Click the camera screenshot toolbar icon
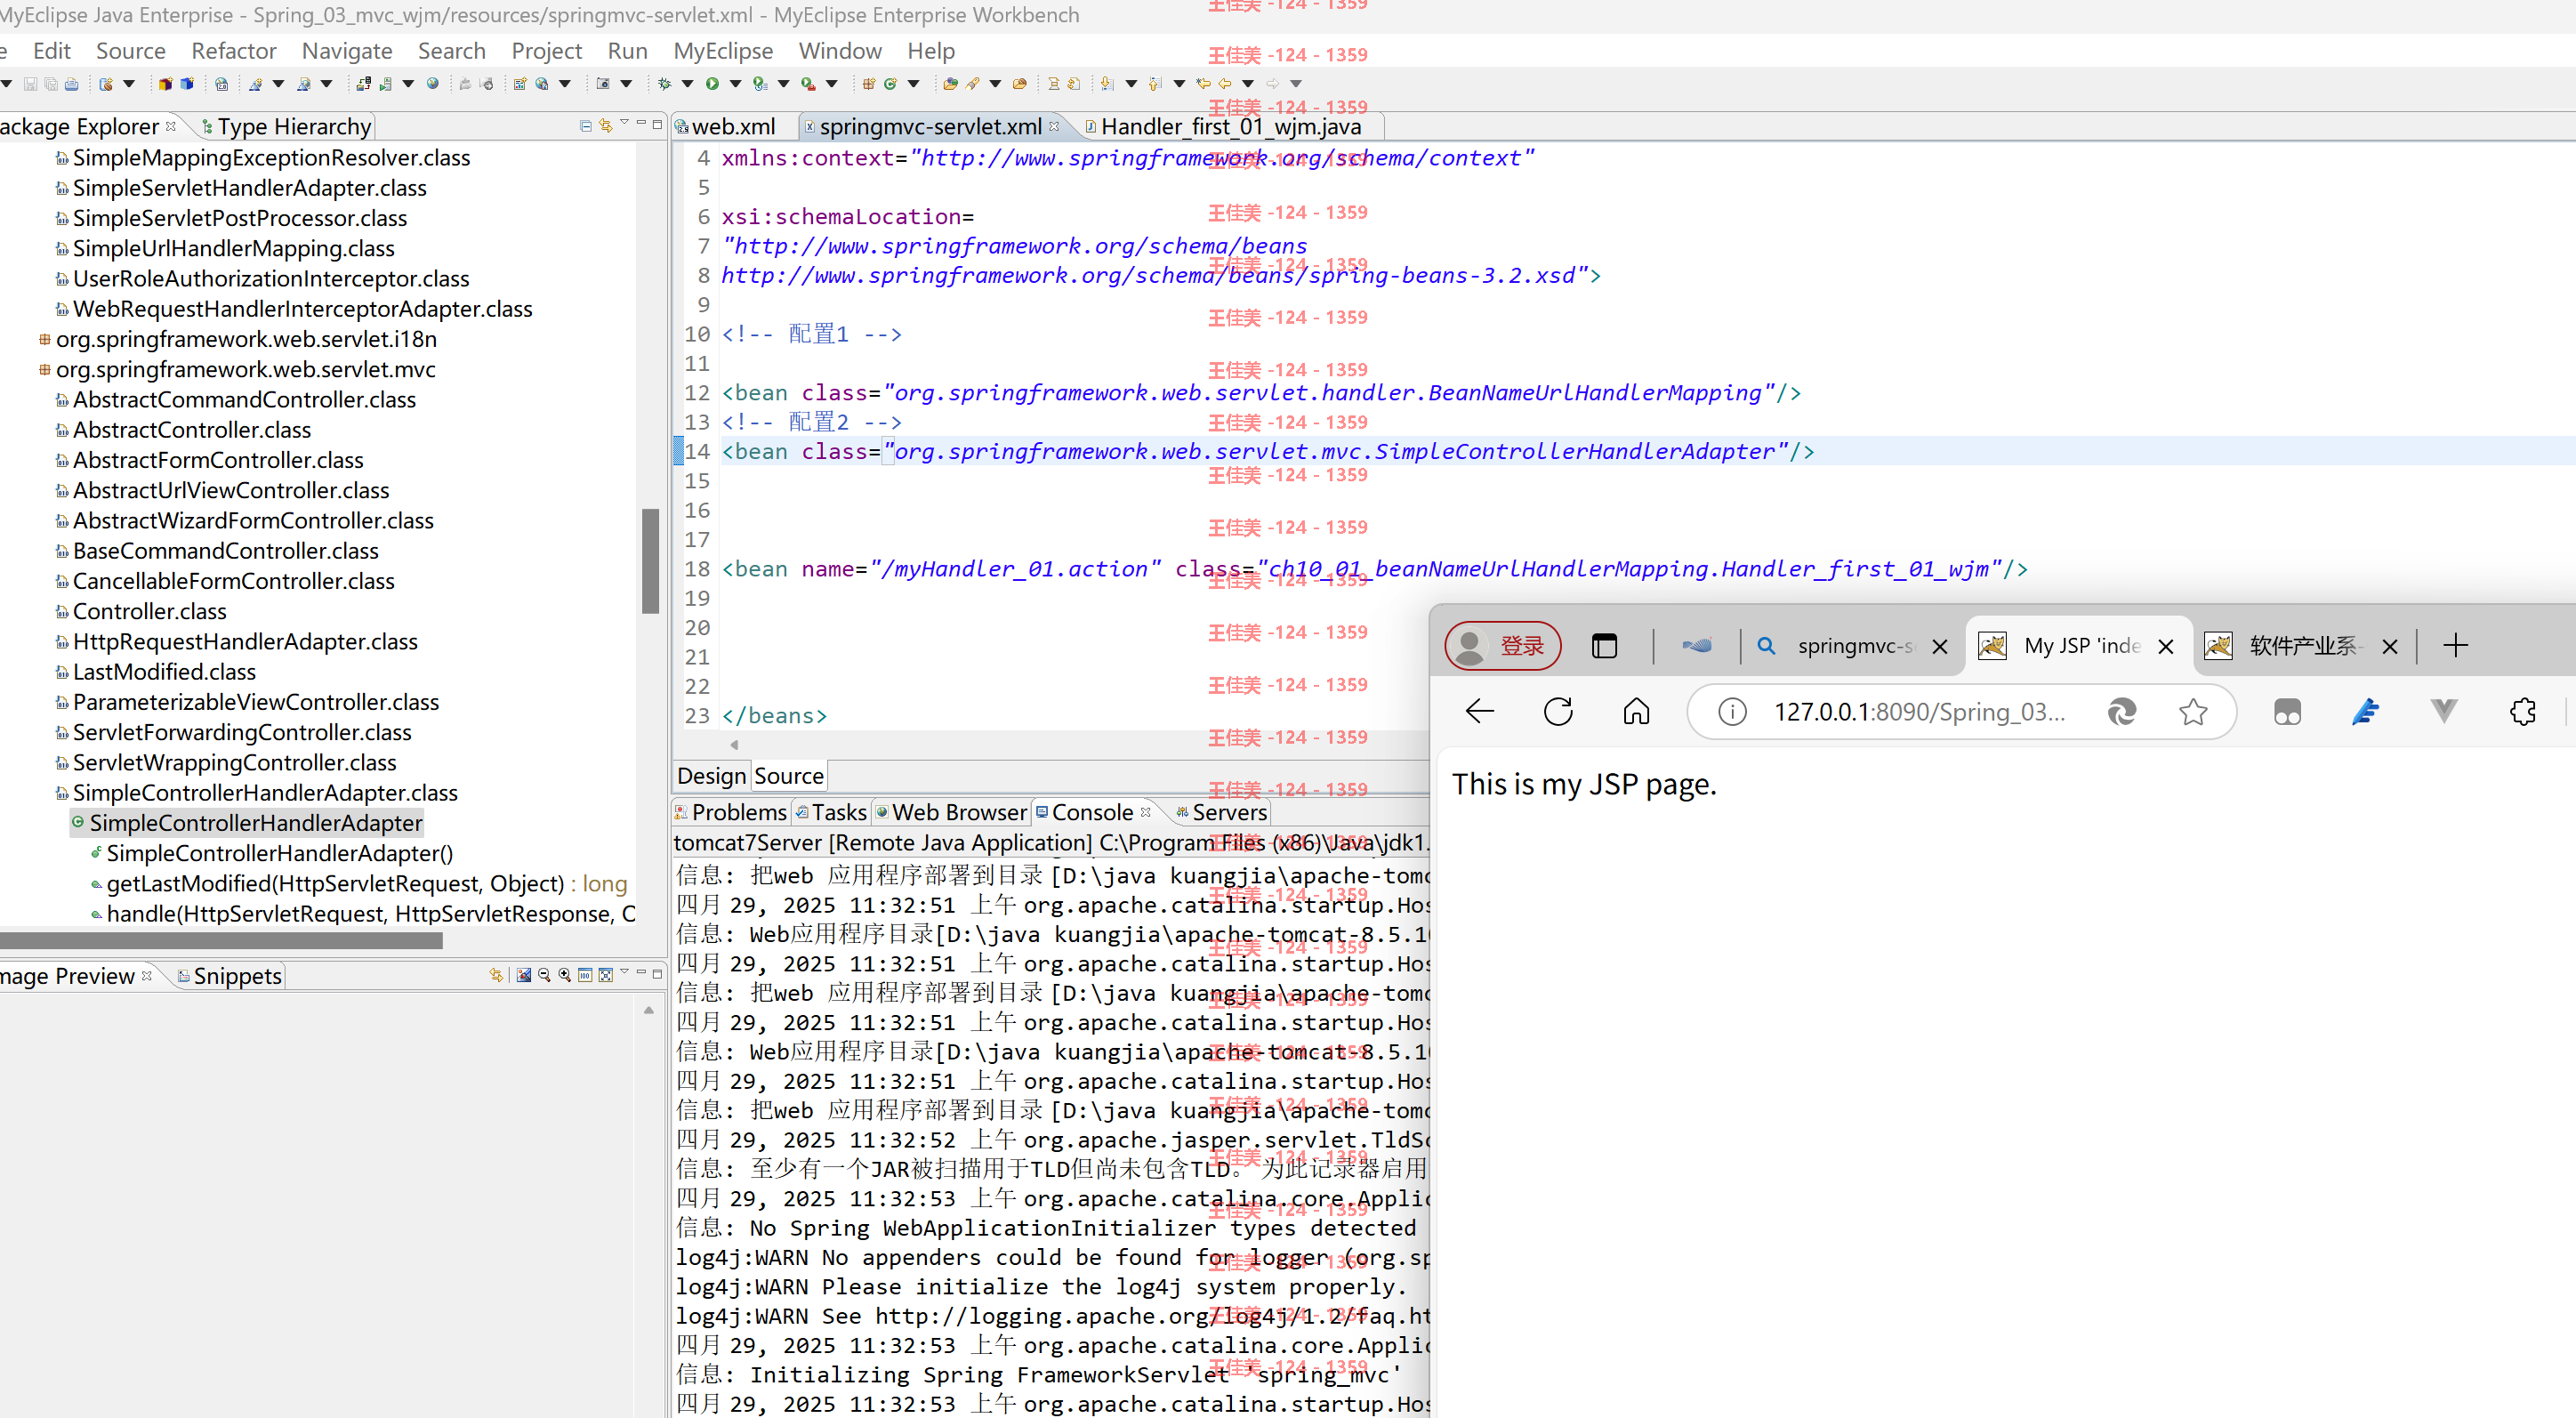 point(603,84)
